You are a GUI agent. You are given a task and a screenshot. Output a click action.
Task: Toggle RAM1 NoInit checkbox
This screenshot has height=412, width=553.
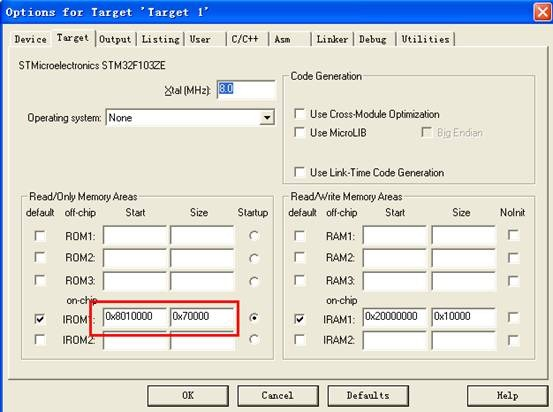514,235
